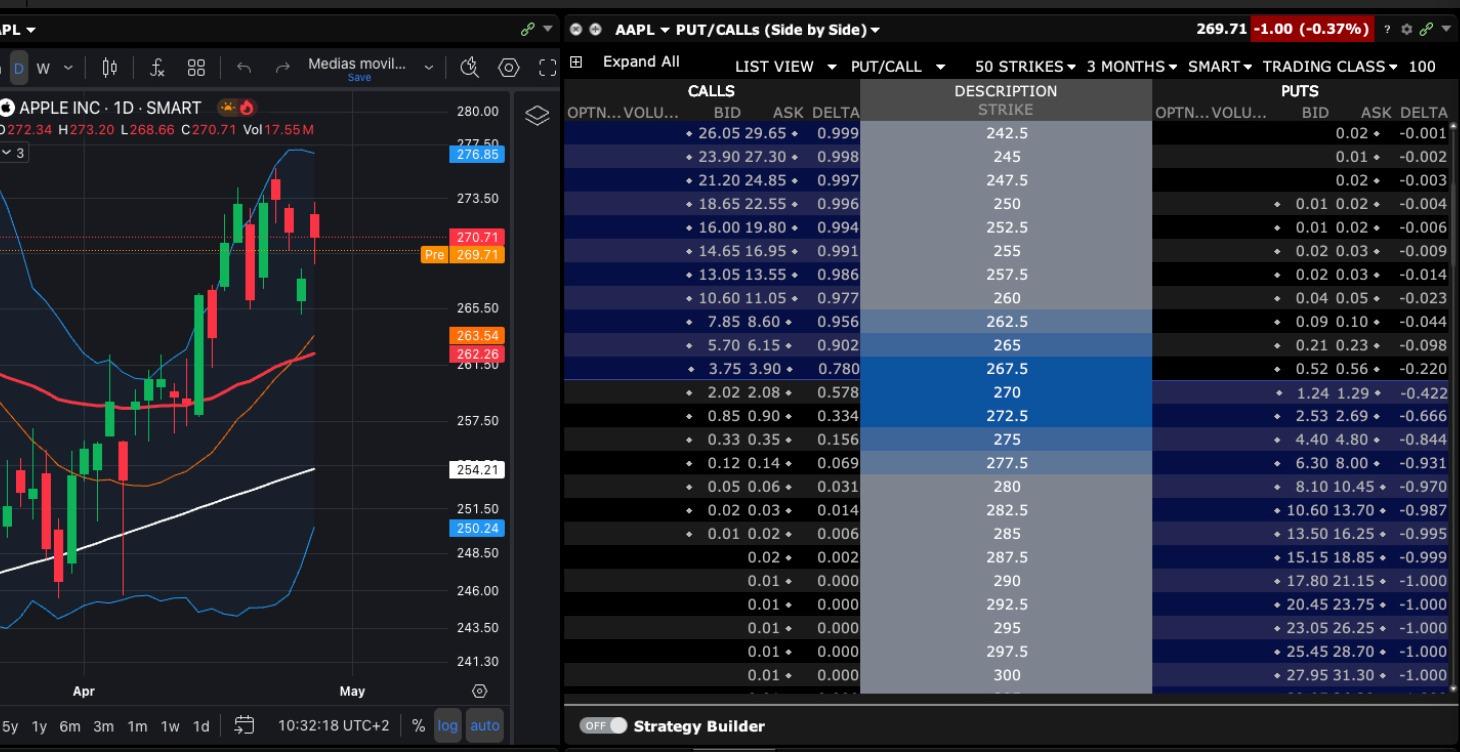Set chart range to 1y
The height and width of the screenshot is (752, 1460).
click(39, 726)
